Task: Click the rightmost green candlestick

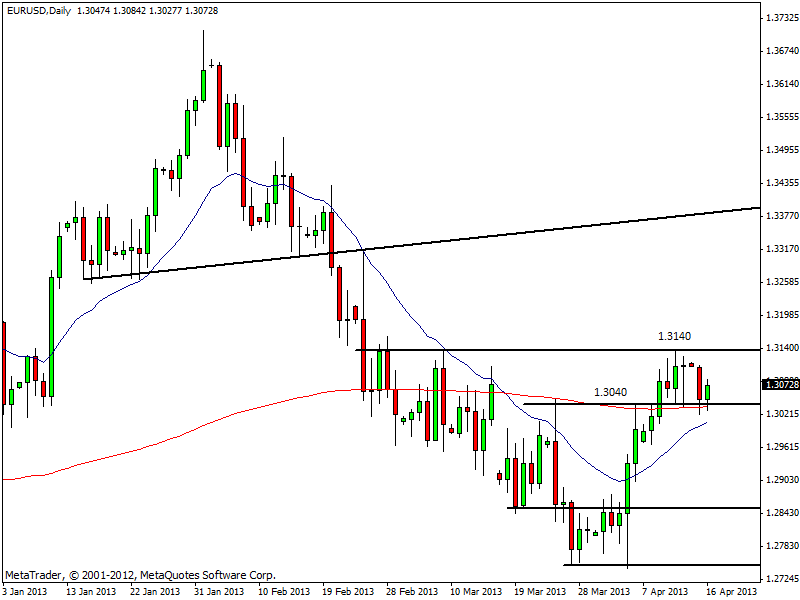Action: pos(708,390)
